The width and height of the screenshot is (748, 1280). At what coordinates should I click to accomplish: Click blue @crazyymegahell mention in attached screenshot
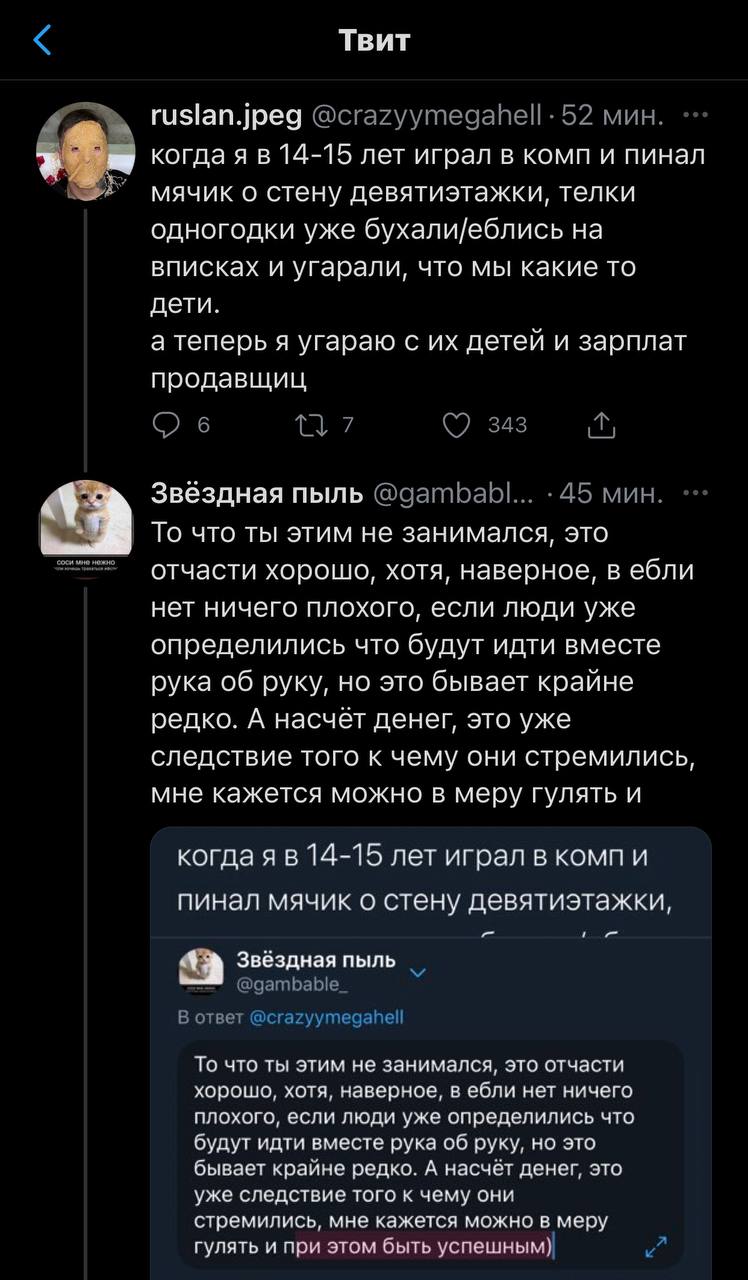(325, 1017)
